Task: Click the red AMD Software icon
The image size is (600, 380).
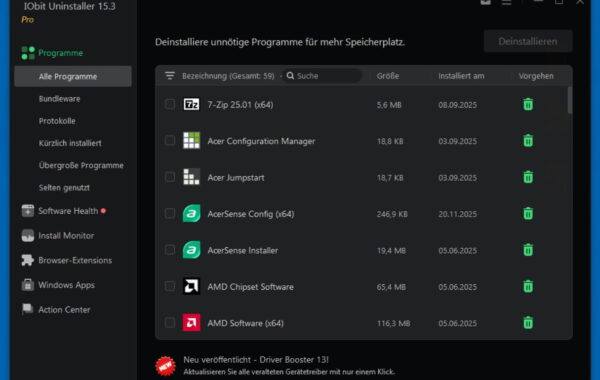Action: (x=191, y=323)
